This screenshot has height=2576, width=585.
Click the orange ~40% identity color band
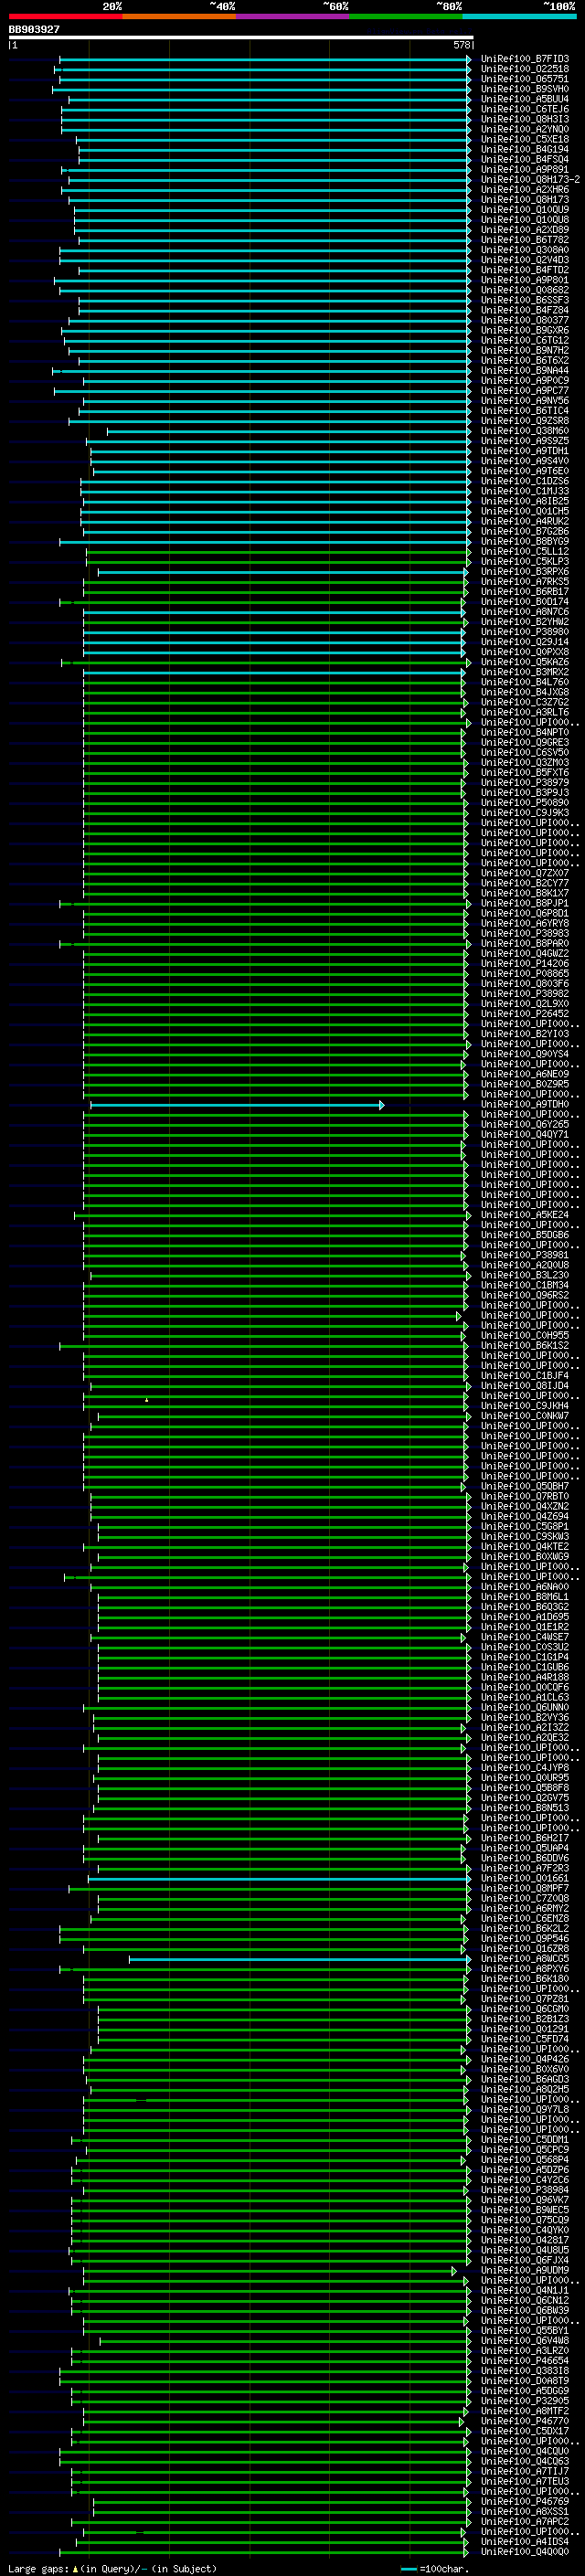(x=179, y=16)
